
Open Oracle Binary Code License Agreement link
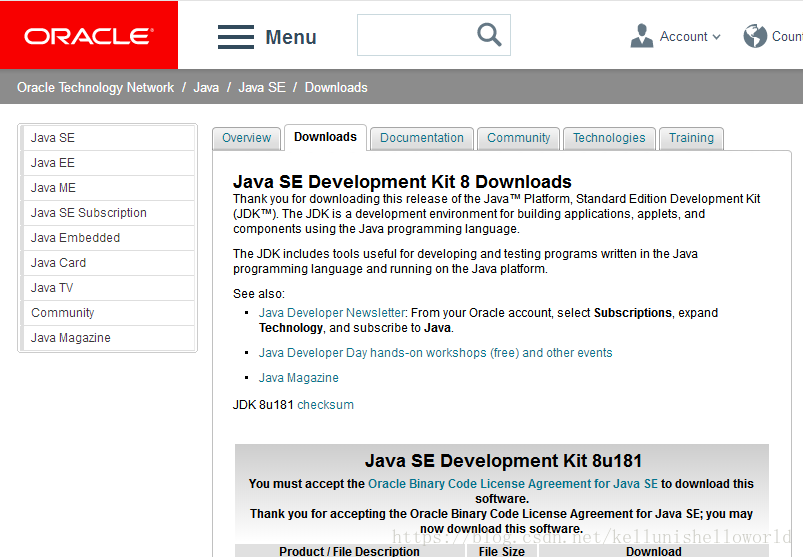(x=513, y=484)
